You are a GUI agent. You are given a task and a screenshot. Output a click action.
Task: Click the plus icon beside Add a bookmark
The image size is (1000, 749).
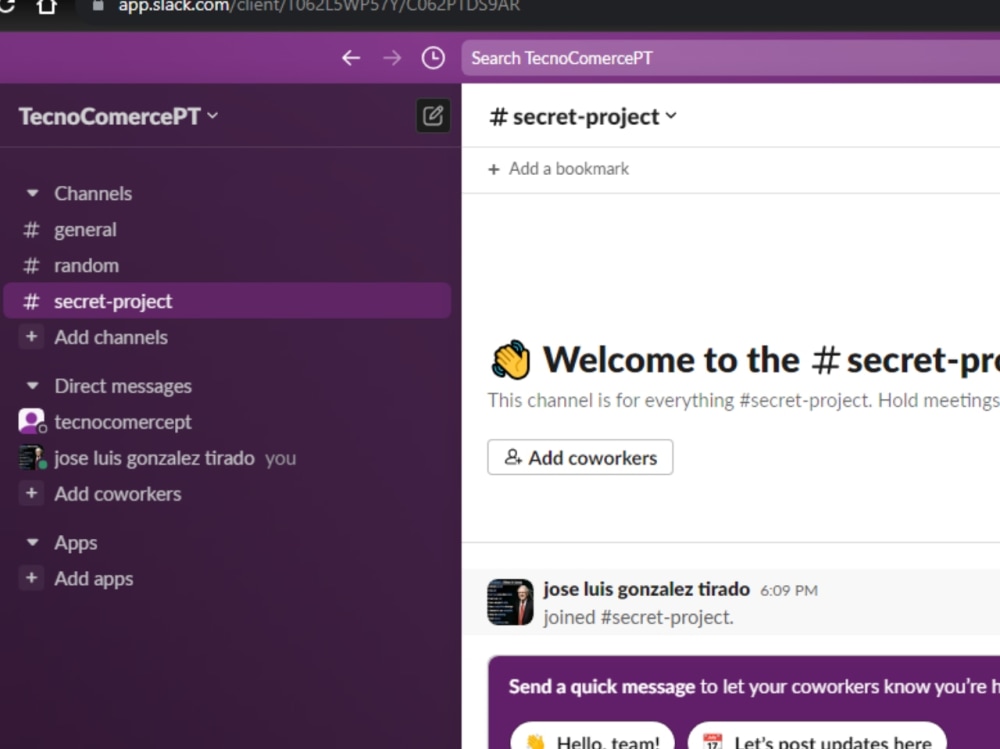(494, 169)
